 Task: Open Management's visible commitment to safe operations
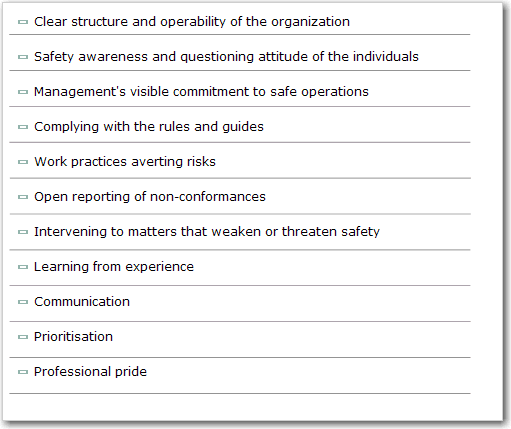pyautogui.click(x=201, y=92)
